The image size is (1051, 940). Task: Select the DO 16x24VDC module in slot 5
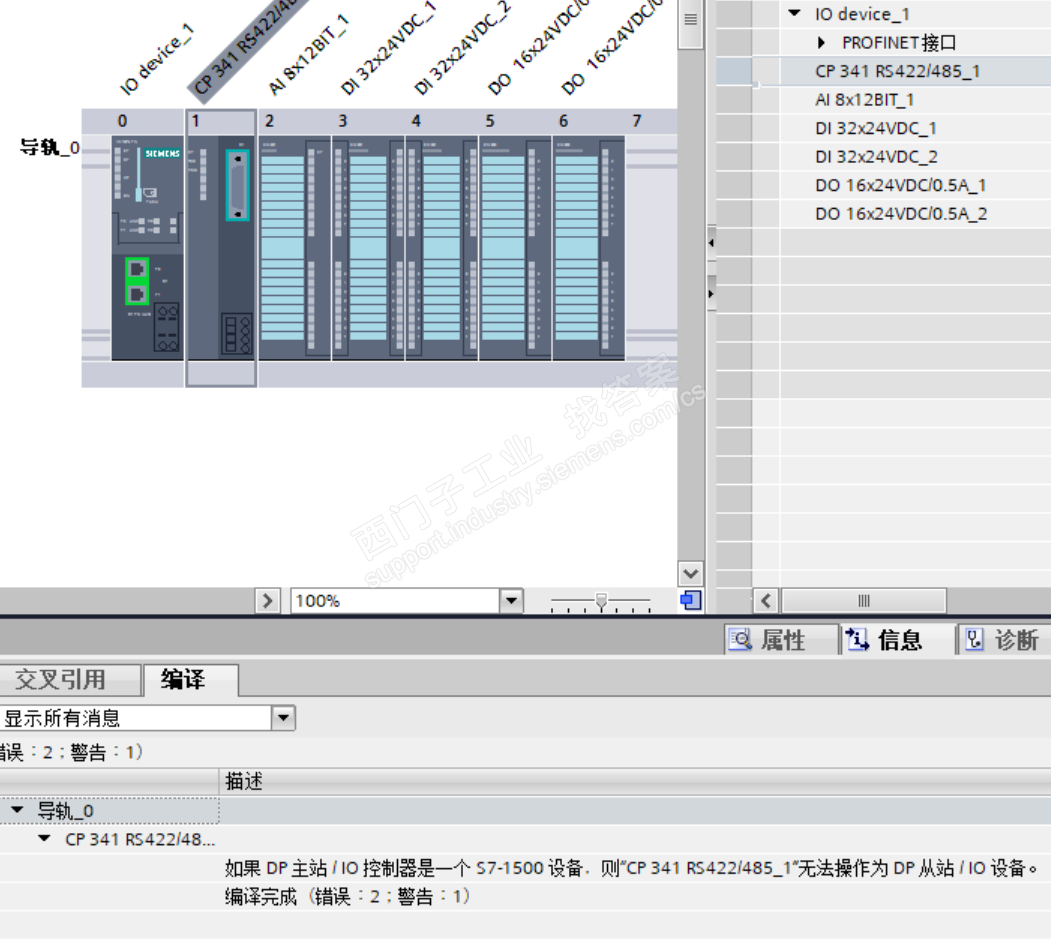coord(515,248)
